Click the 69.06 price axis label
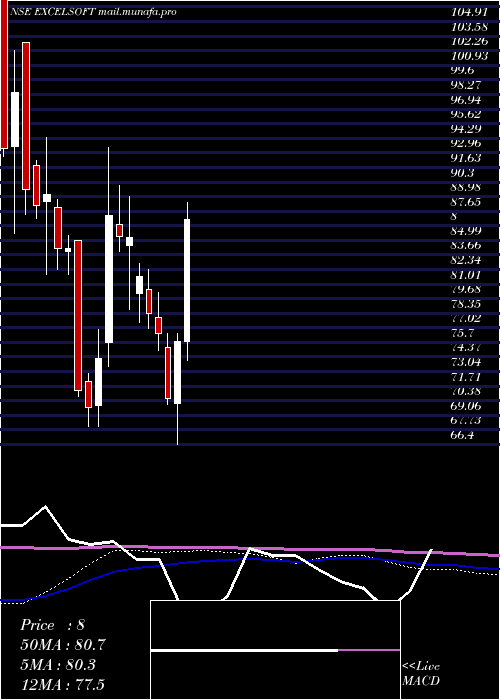 point(466,406)
